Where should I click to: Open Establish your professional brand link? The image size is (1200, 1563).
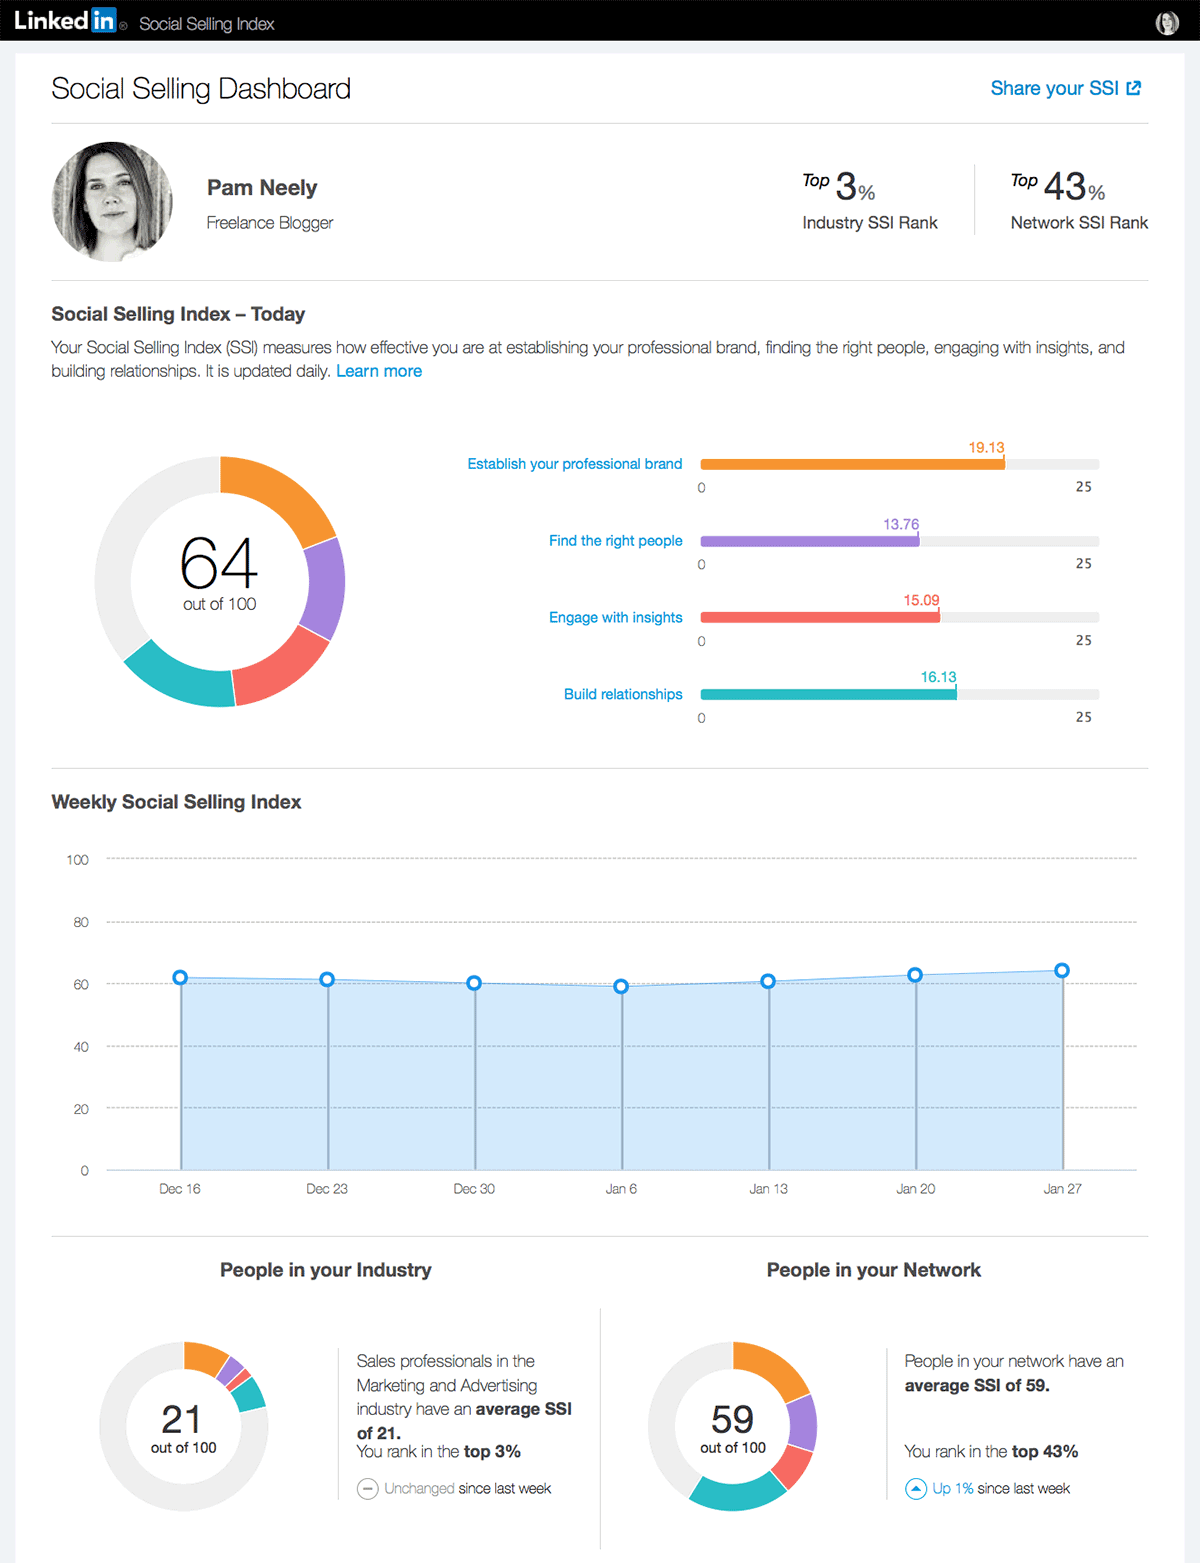click(575, 464)
